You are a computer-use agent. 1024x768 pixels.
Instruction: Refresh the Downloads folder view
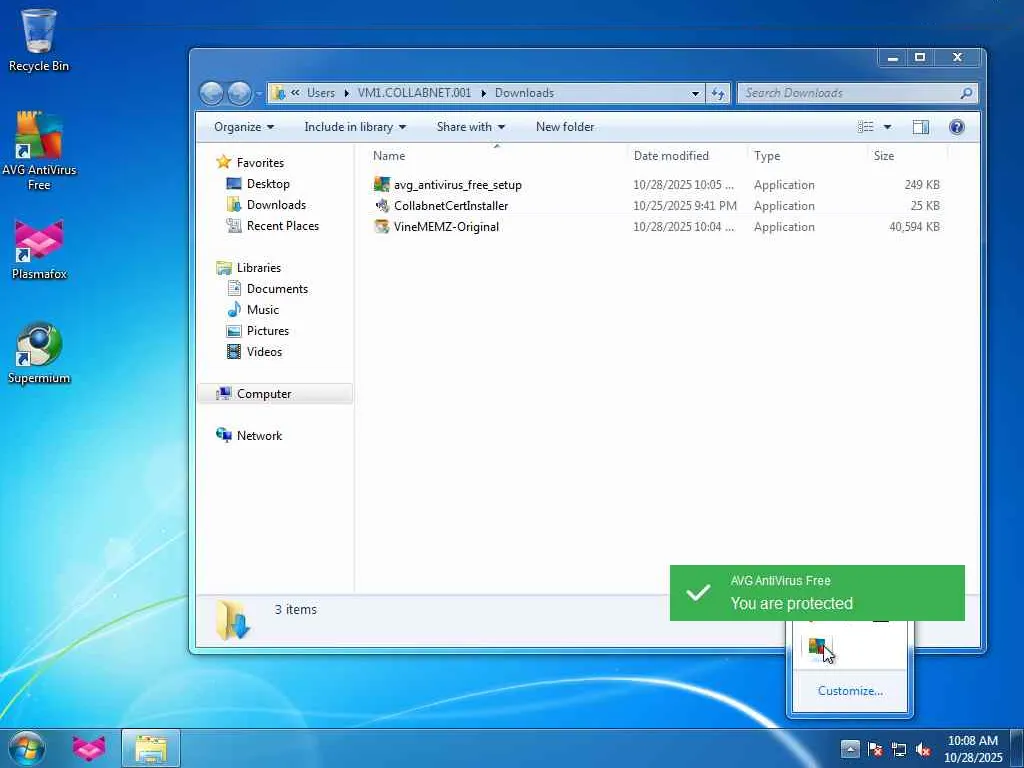(718, 93)
